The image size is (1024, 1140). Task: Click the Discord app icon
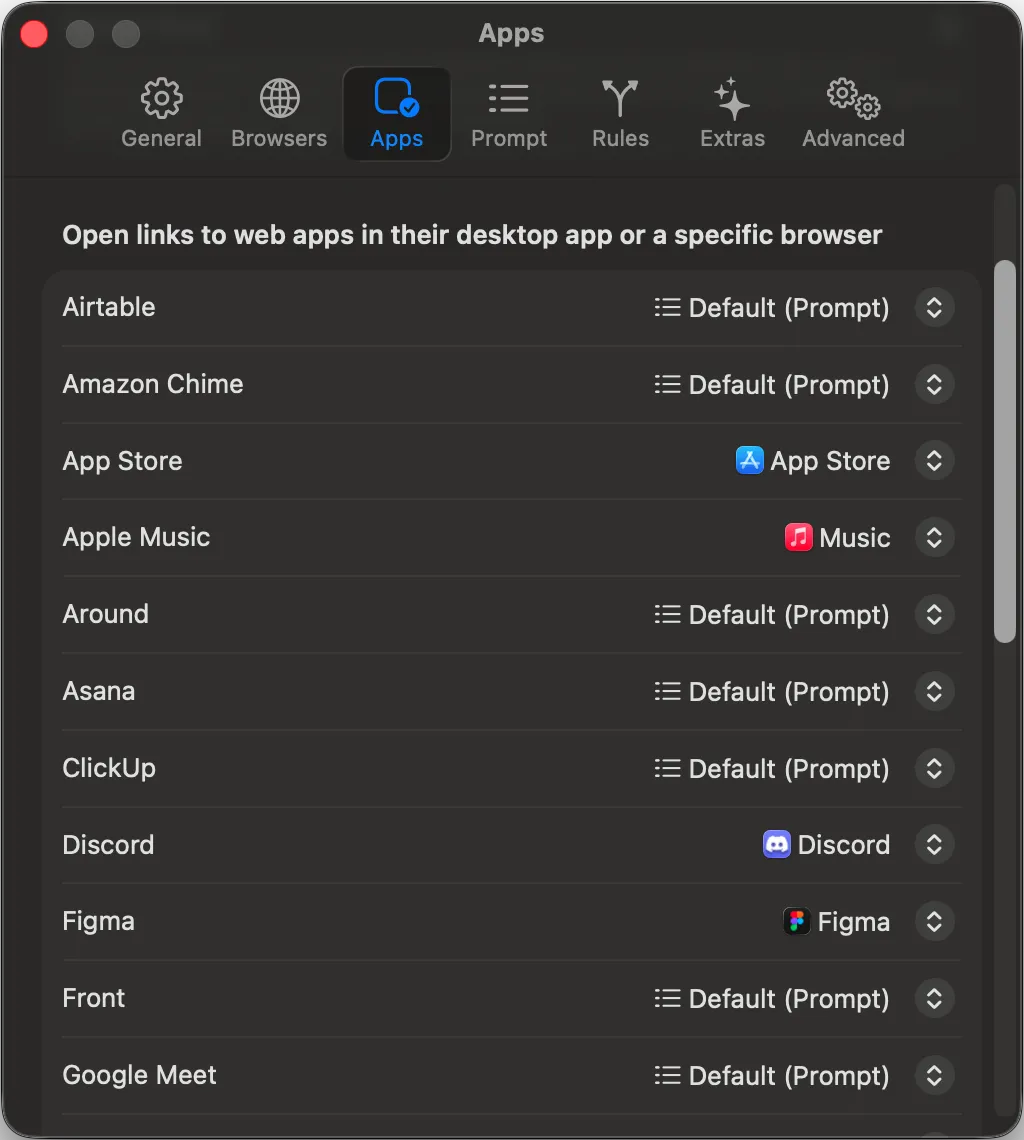[777, 844]
